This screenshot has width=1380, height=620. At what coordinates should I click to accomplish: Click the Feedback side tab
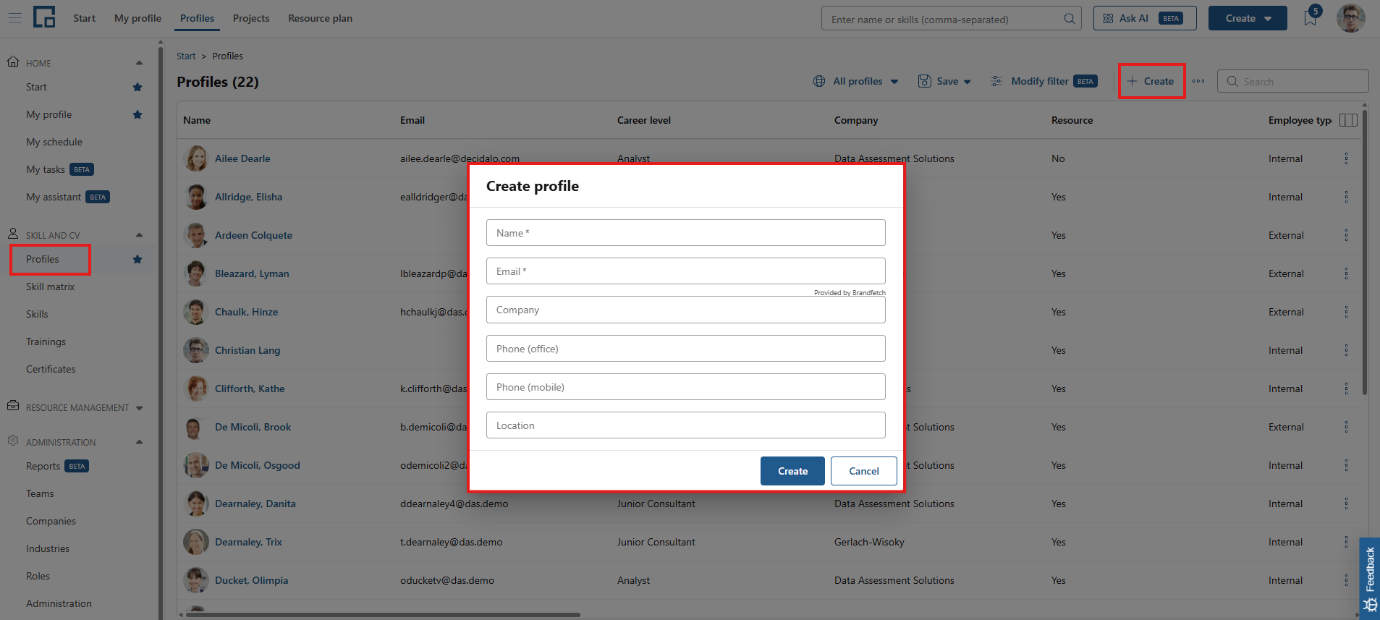pos(1369,579)
